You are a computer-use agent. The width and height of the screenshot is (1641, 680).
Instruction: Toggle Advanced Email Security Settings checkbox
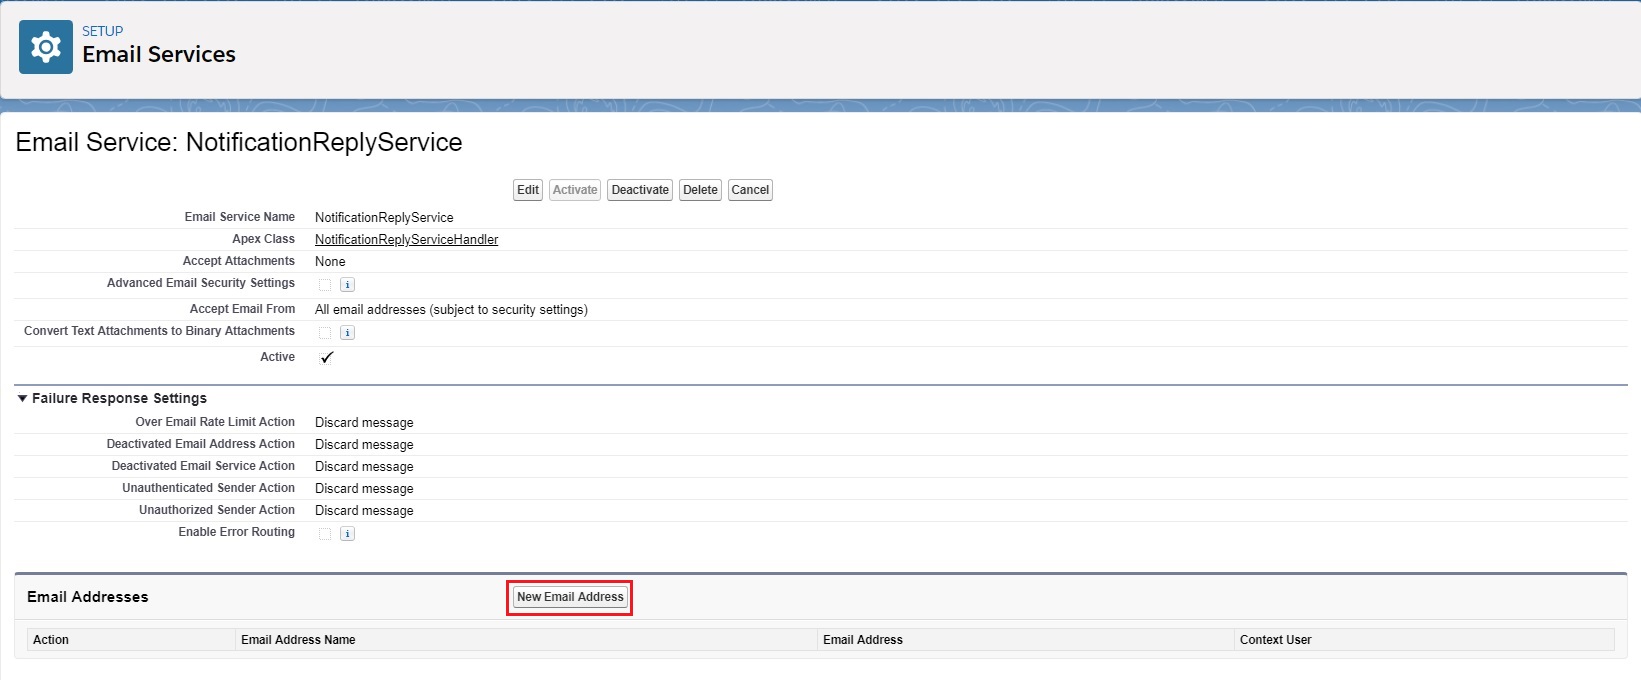(324, 285)
